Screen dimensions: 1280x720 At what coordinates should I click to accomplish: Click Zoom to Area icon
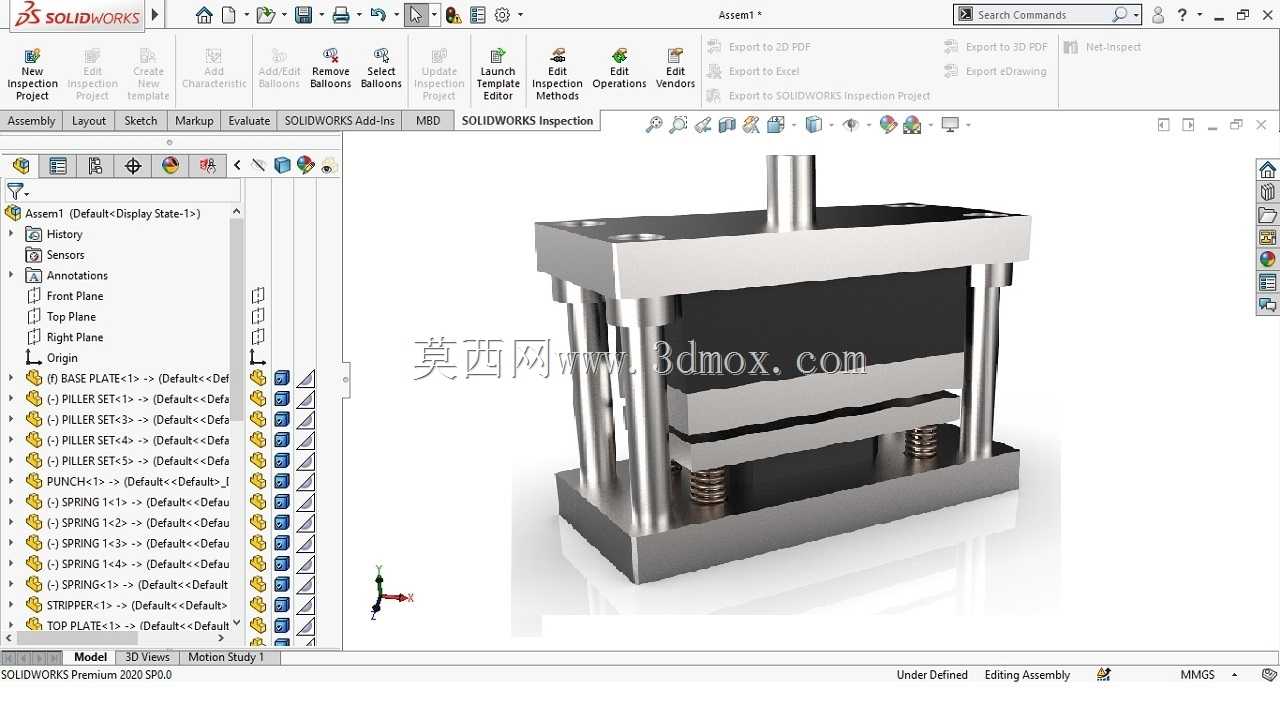click(x=678, y=125)
